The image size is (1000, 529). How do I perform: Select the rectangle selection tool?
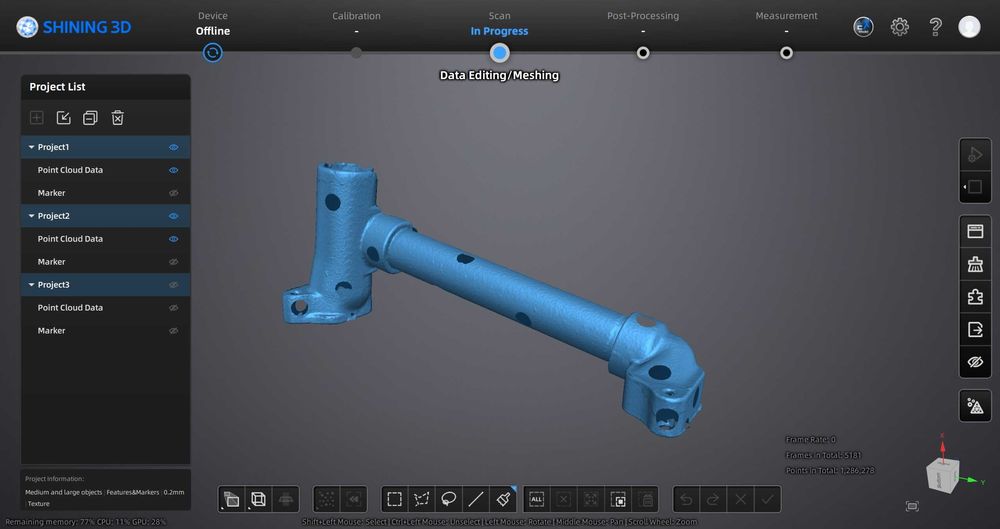[x=394, y=499]
